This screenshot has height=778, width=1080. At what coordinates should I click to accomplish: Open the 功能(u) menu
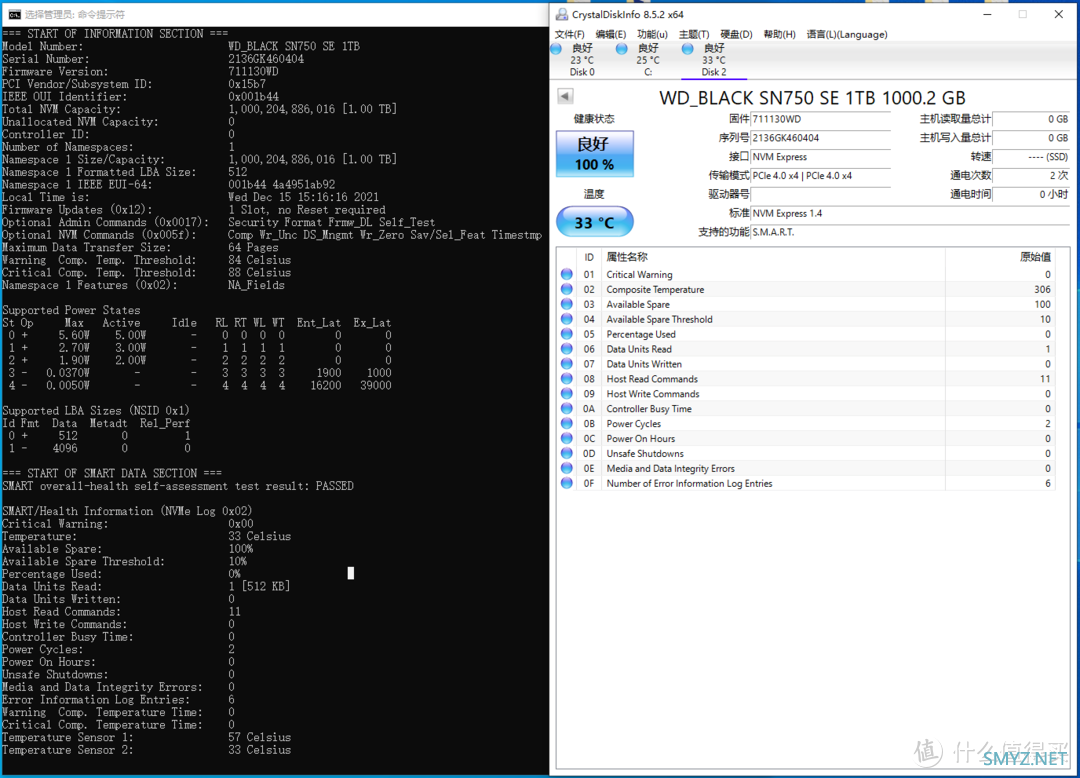[x=652, y=34]
